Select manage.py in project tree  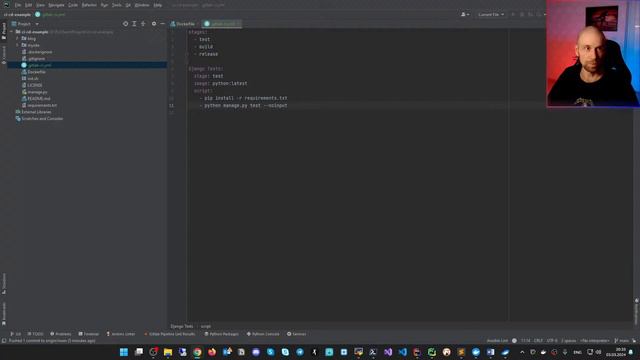(x=37, y=92)
